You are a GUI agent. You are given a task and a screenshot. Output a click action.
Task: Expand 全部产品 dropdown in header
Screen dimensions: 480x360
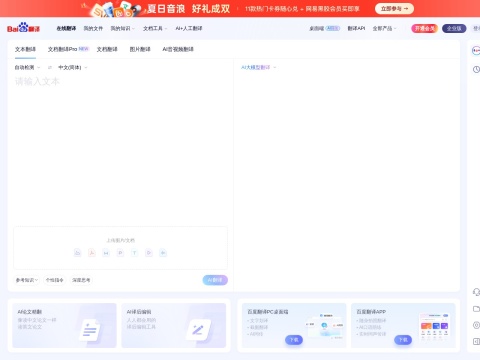point(384,28)
